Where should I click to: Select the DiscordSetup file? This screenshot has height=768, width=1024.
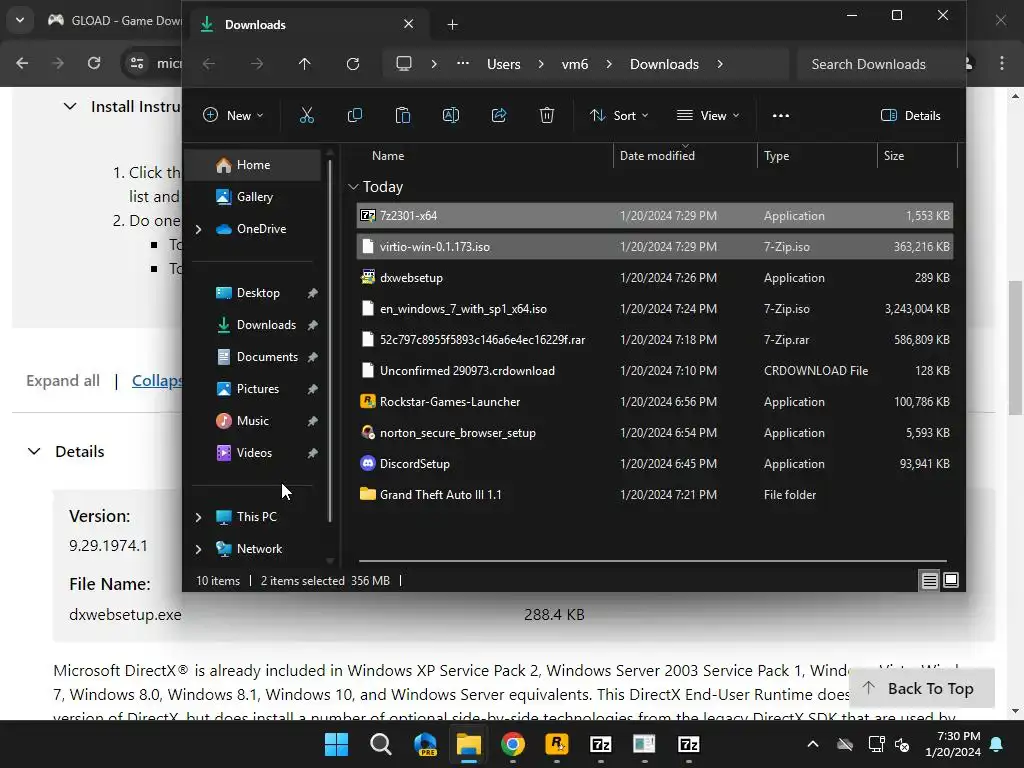pyautogui.click(x=654, y=464)
